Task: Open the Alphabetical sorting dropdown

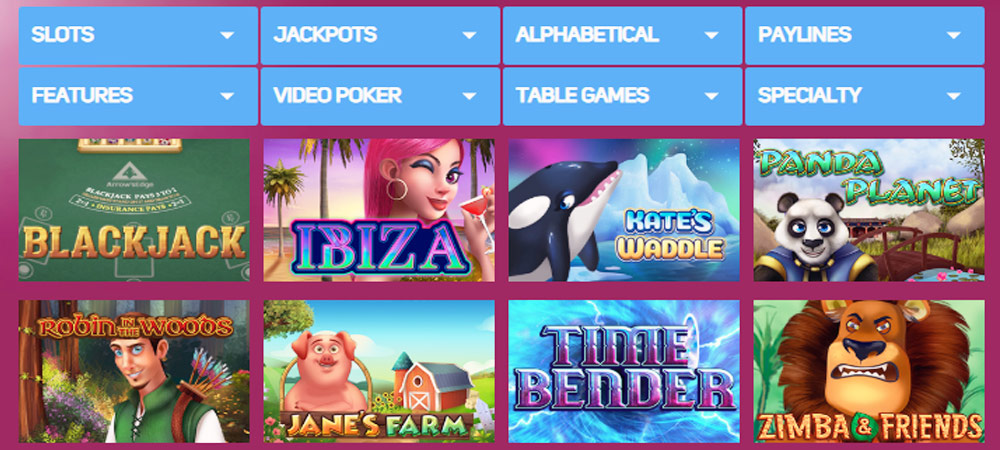Action: (622, 36)
